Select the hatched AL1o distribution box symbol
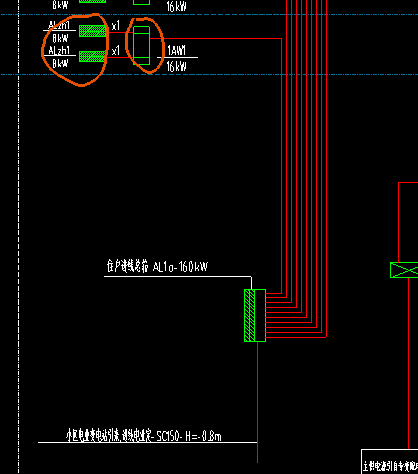Image resolution: width=418 pixels, height=474 pixels. tap(255, 315)
